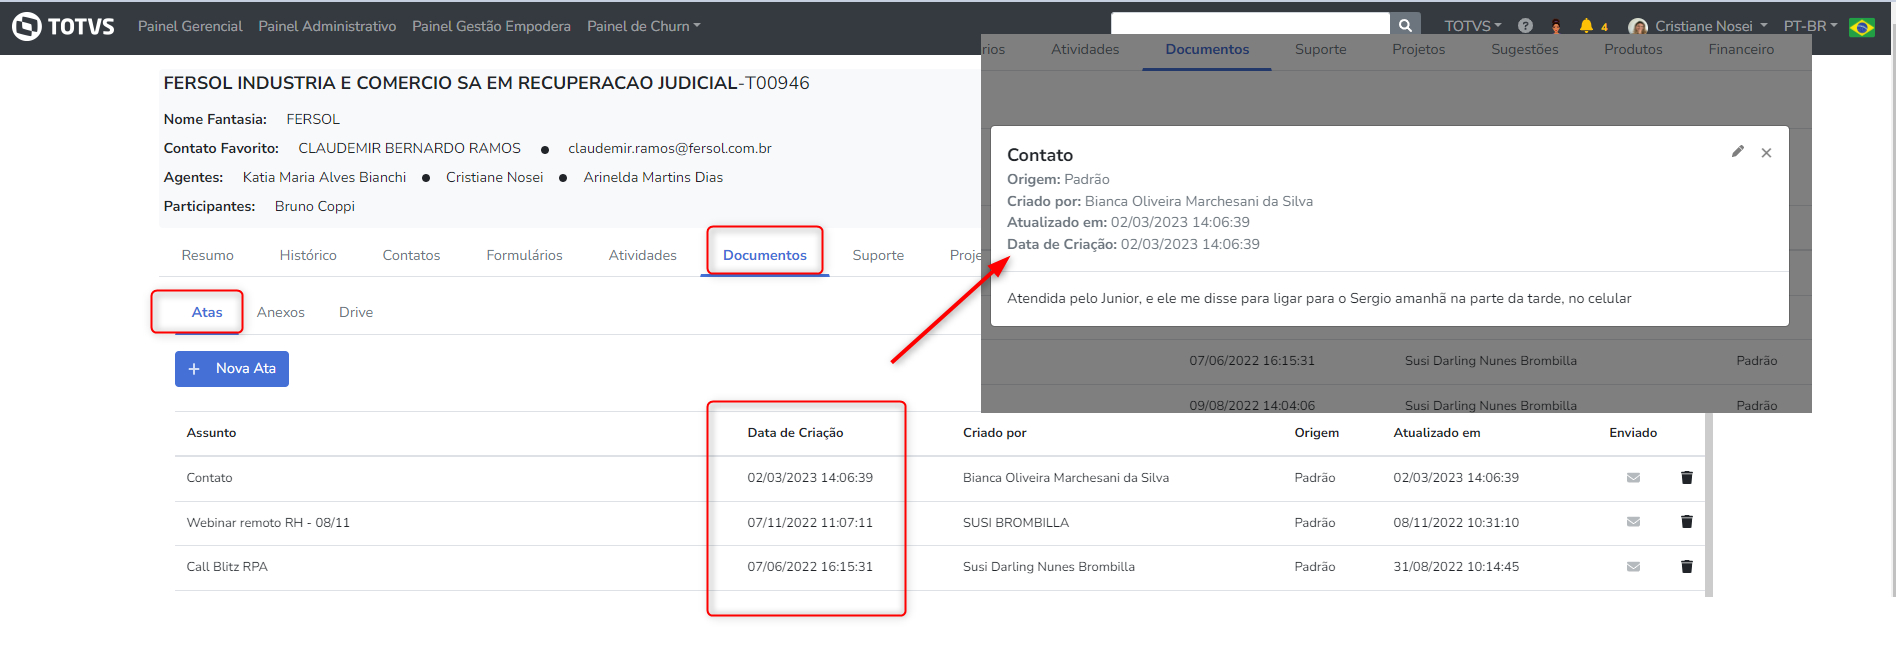The height and width of the screenshot is (666, 1896).
Task: Click envelope icon in Call Blitz RPA row
Action: click(x=1633, y=567)
